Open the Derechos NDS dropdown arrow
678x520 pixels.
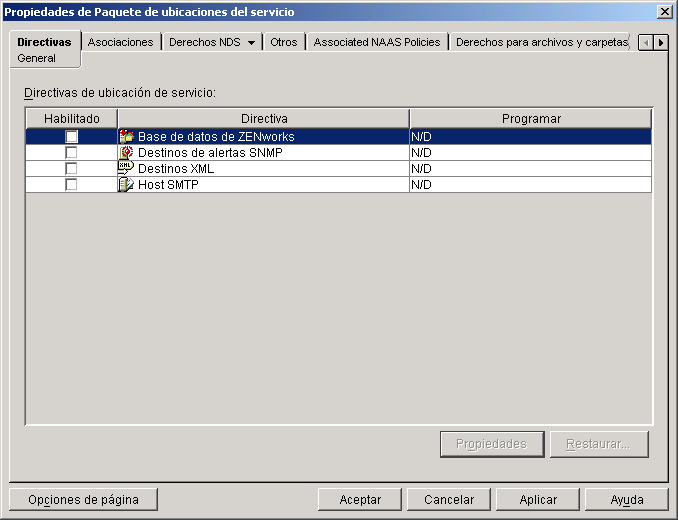(x=251, y=42)
